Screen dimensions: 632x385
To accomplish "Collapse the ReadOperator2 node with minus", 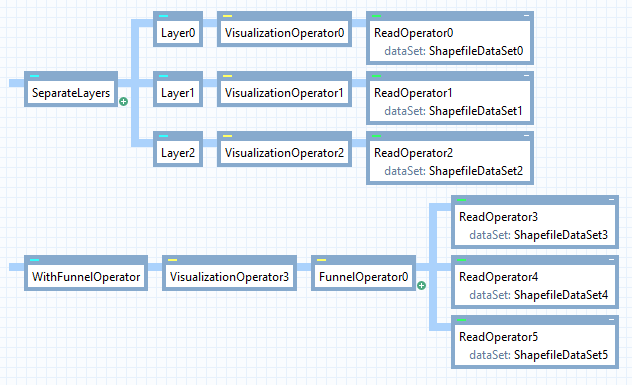I will pyautogui.click(x=526, y=135).
